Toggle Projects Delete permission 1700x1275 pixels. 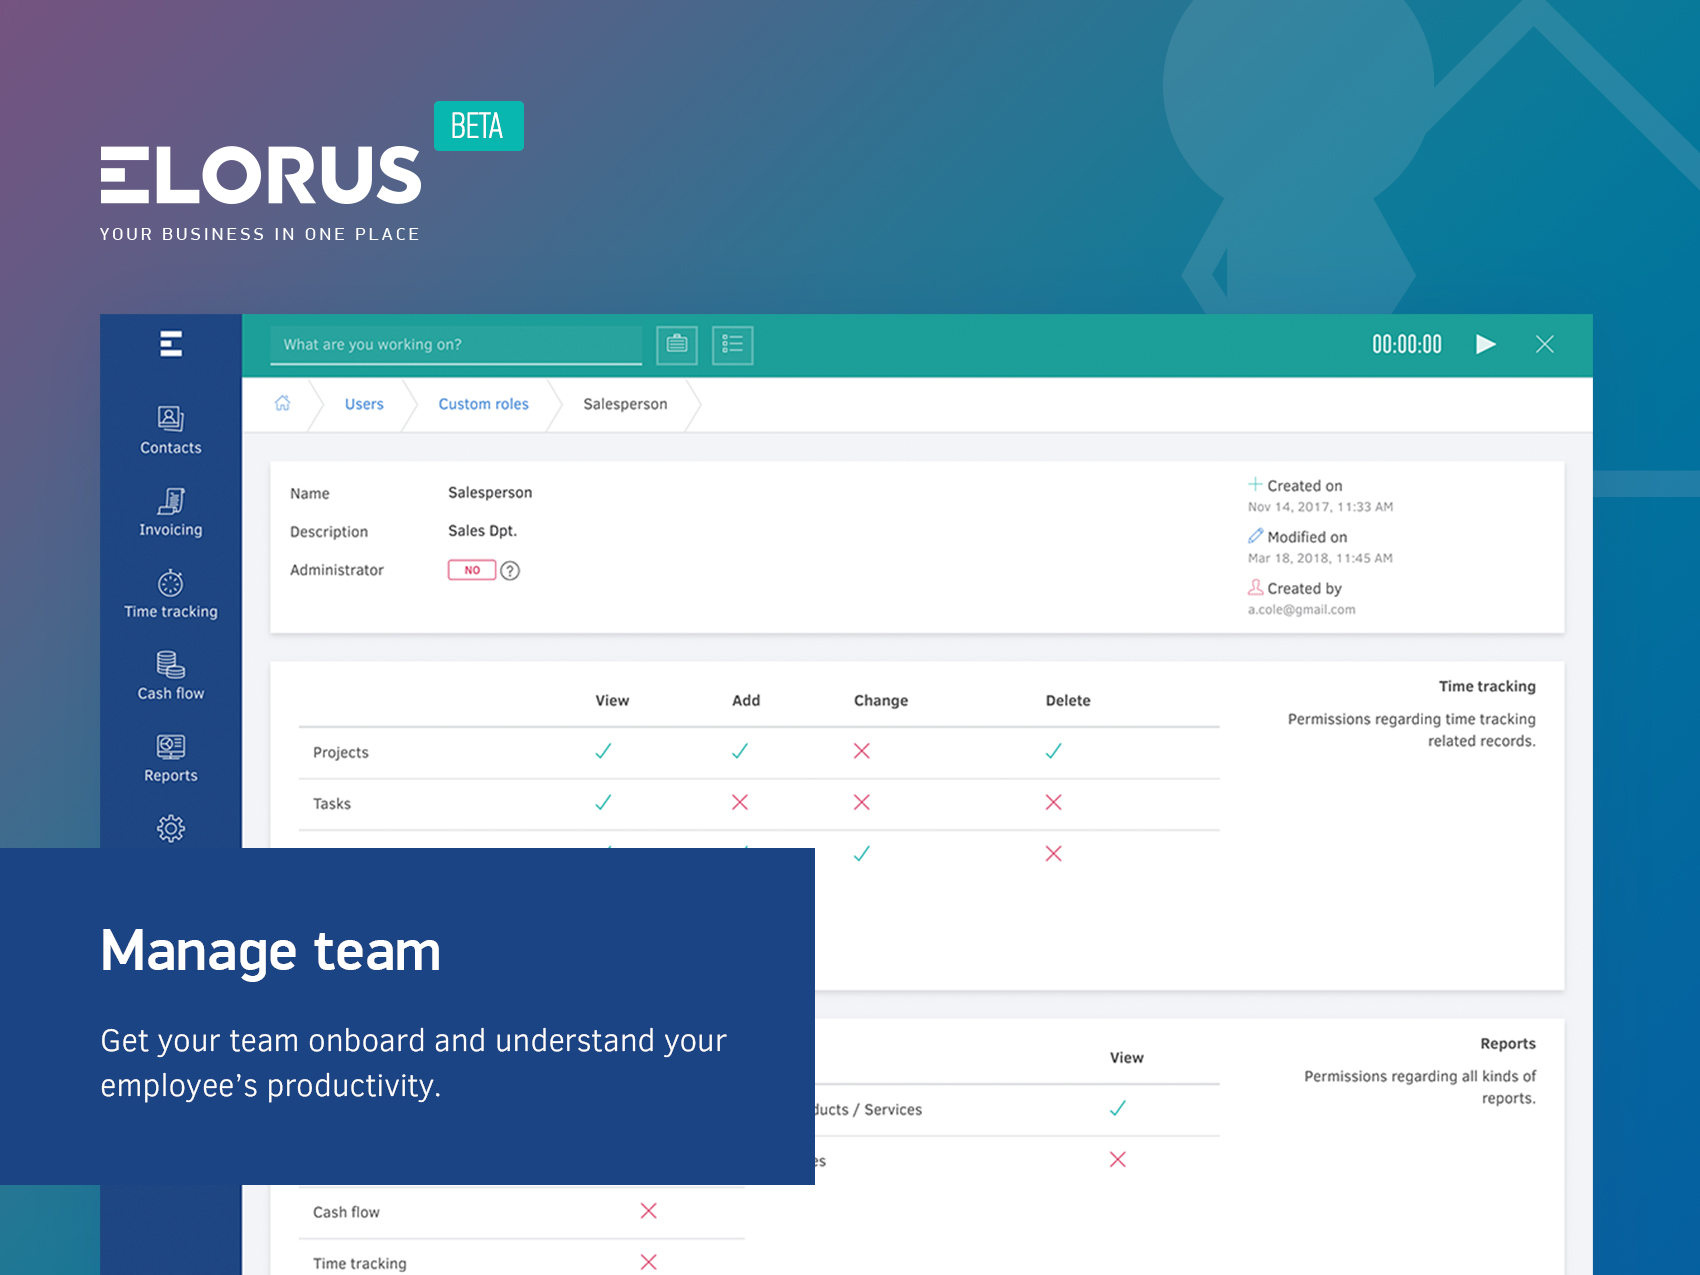(x=1054, y=751)
